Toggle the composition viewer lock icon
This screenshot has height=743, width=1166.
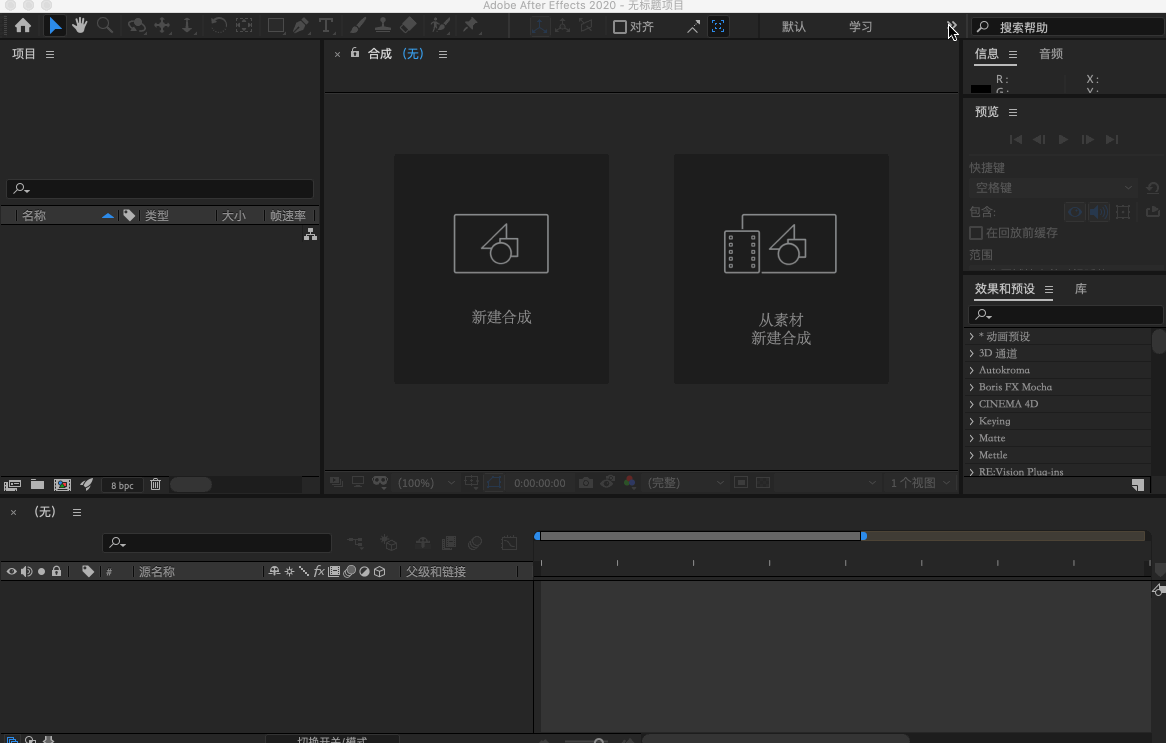(x=355, y=53)
